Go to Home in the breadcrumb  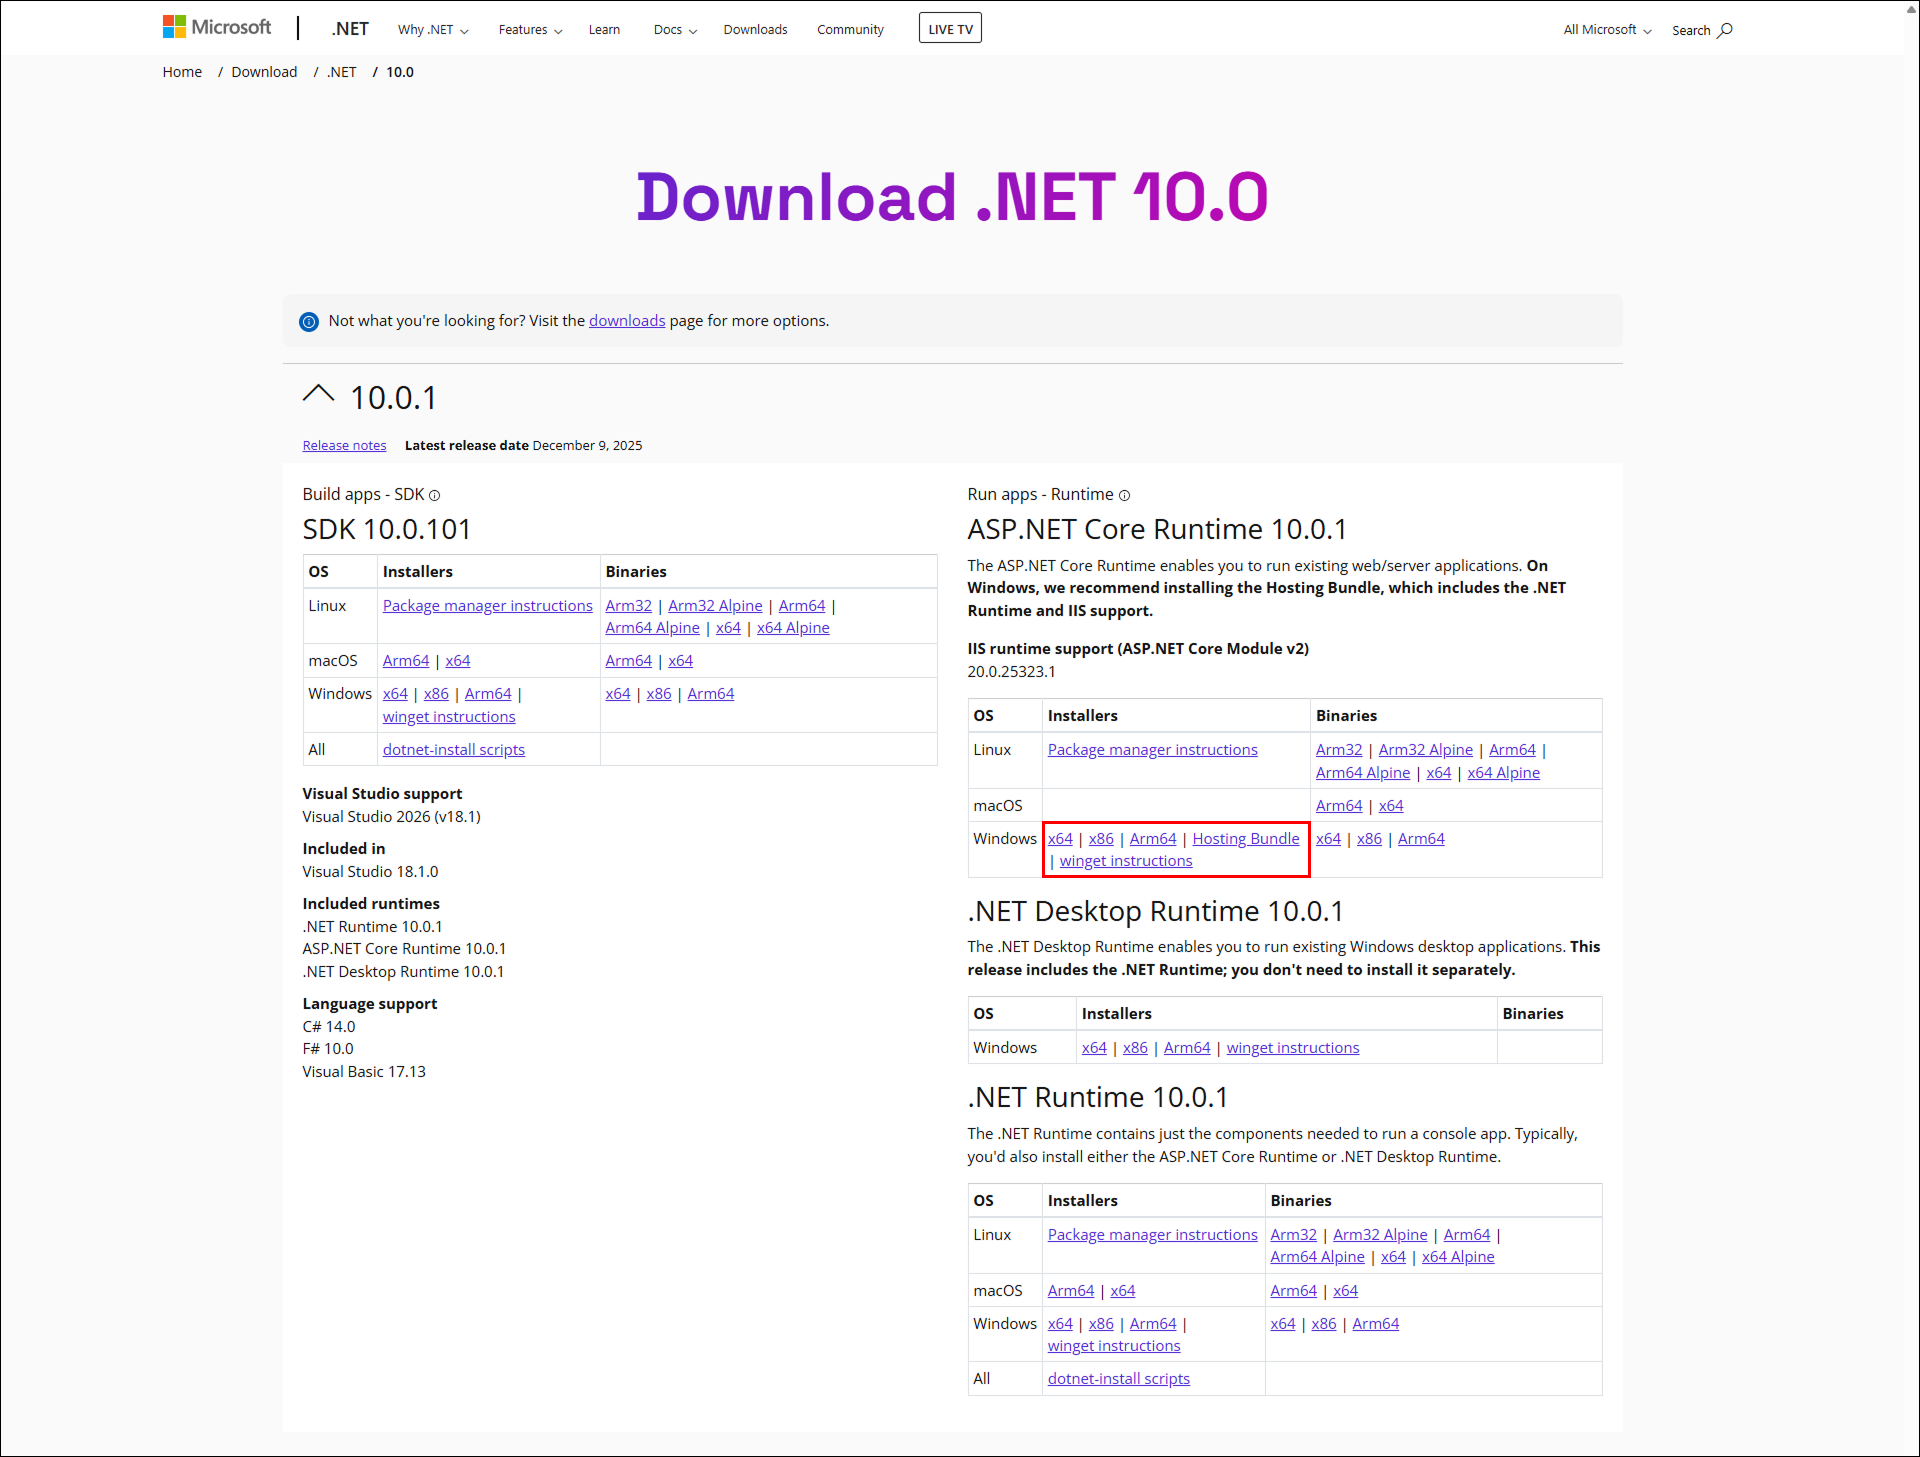[182, 72]
